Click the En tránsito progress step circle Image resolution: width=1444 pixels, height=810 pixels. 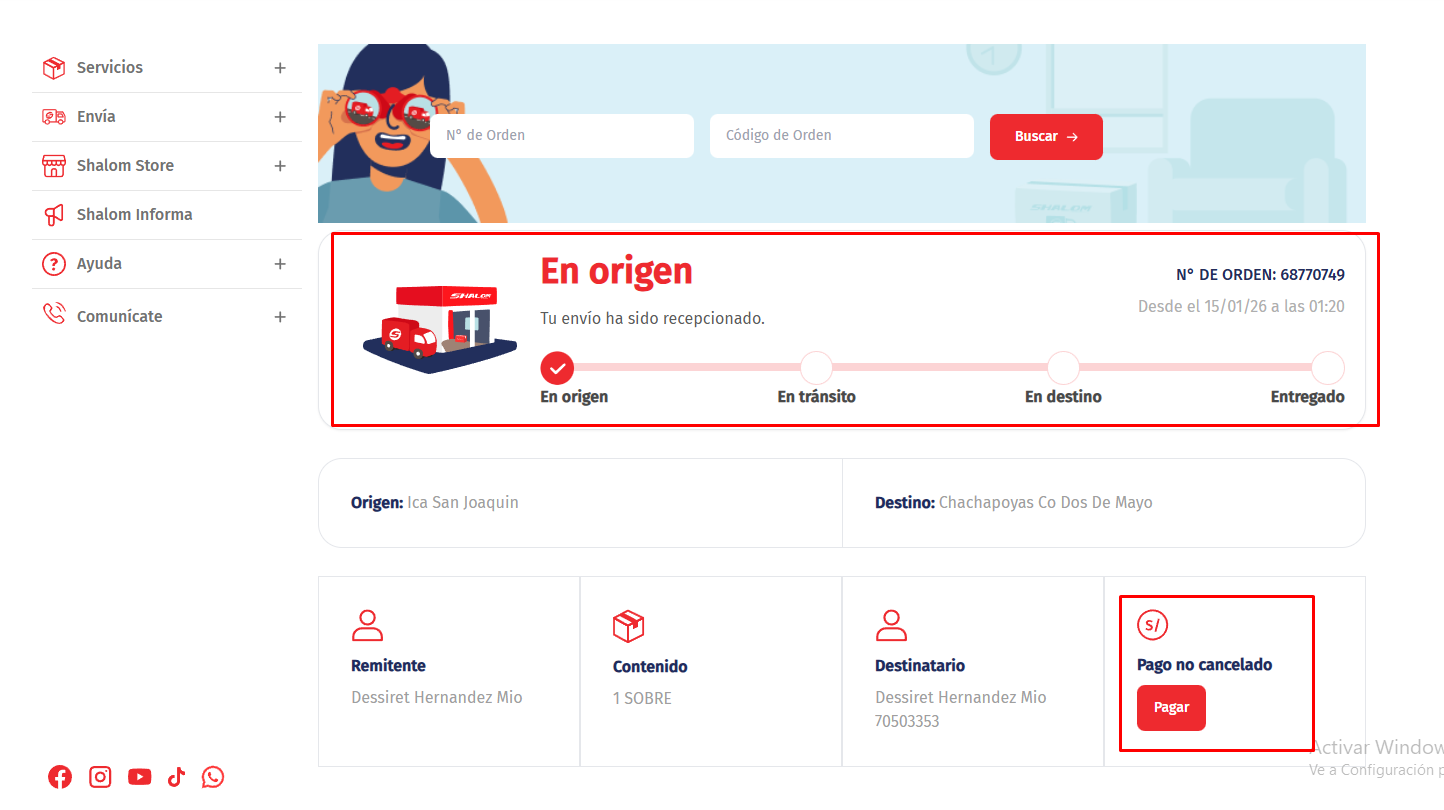click(816, 368)
